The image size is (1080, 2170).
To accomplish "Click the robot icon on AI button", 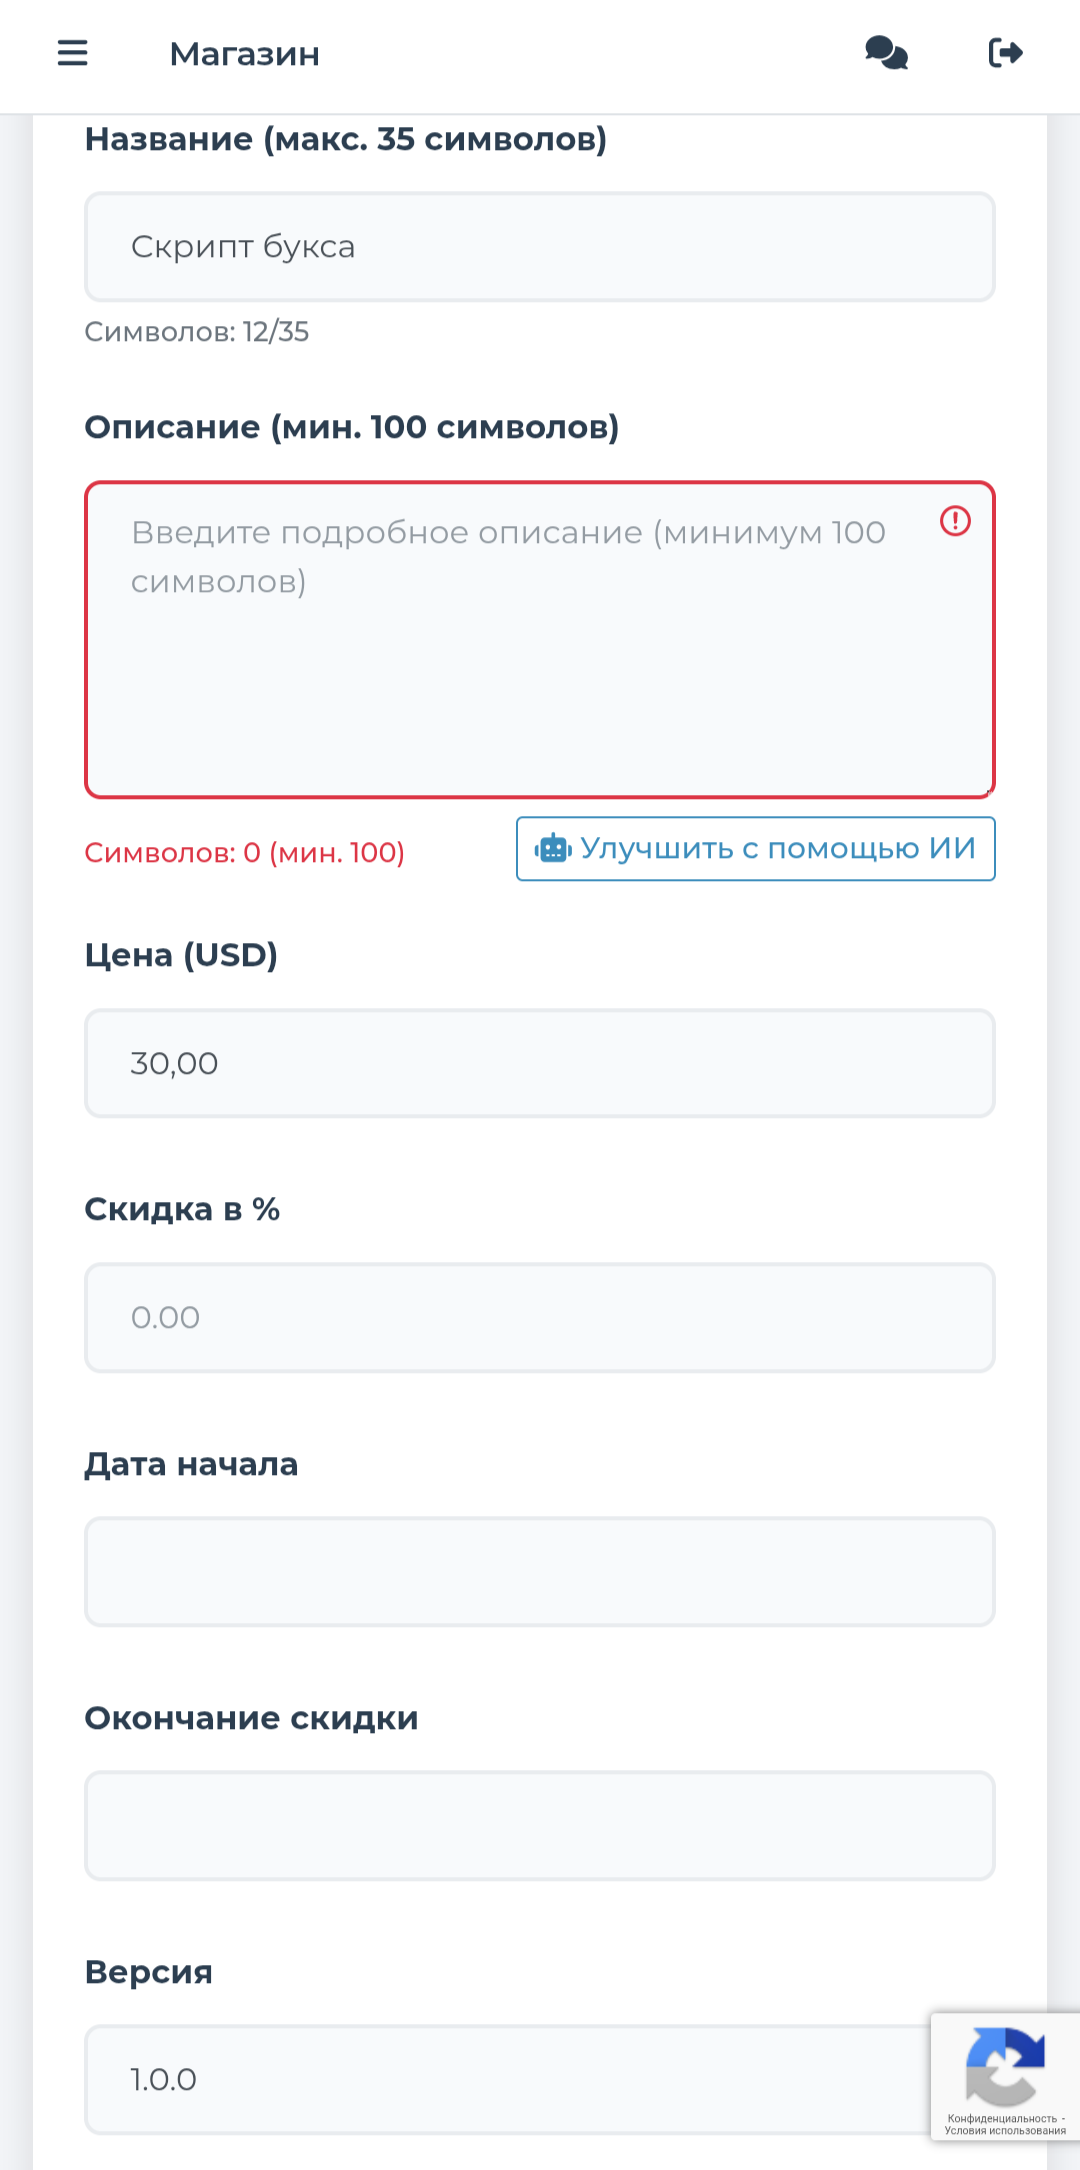I will 552,849.
